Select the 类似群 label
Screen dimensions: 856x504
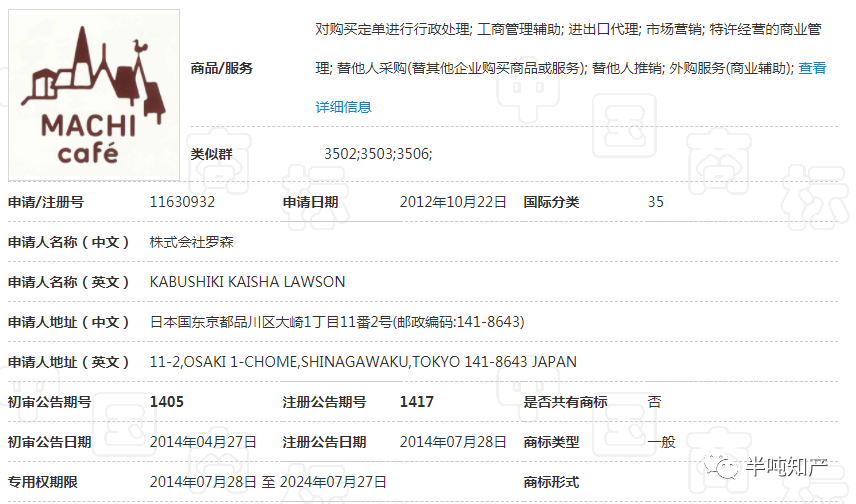pos(211,154)
